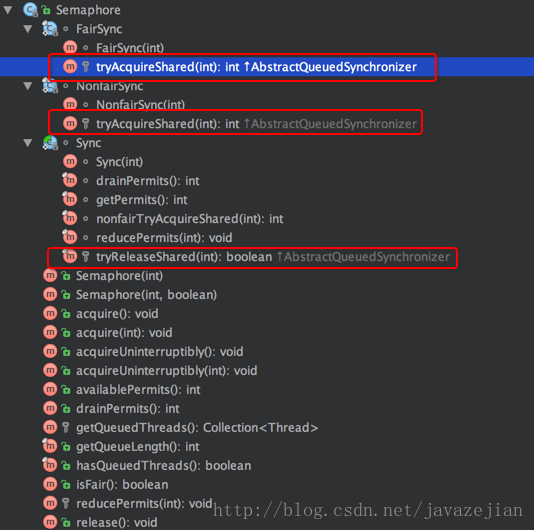Select getPermits(): int row
534x530 pixels.
pos(141,200)
